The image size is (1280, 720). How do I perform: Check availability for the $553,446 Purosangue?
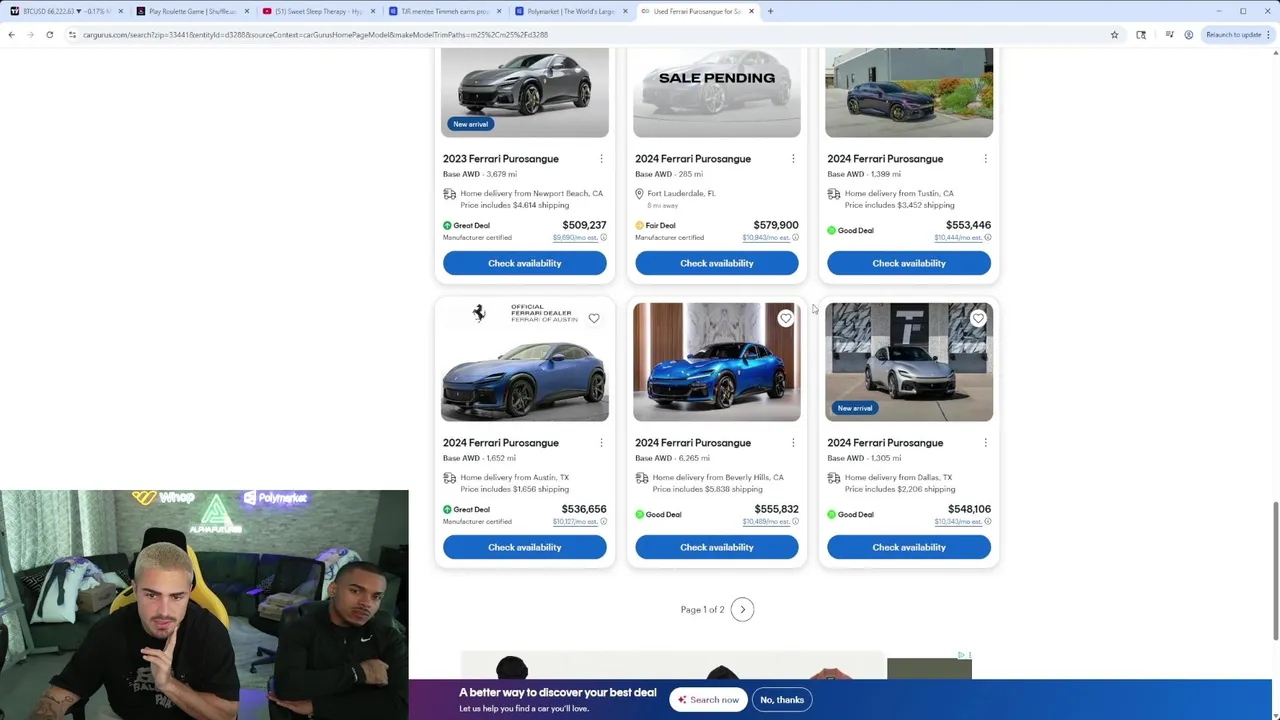tap(909, 263)
